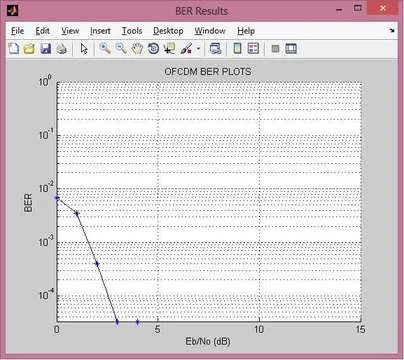Hide plot tools

coord(275,49)
